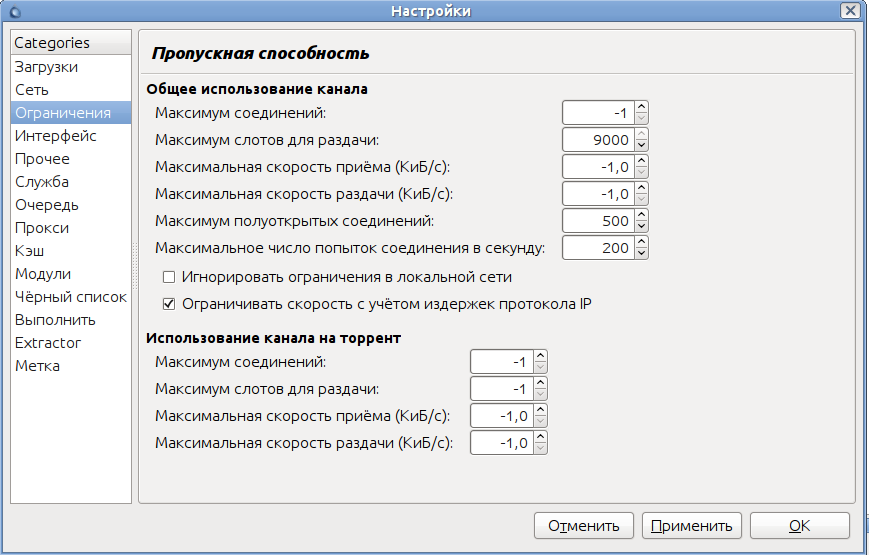Image resolution: width=869 pixels, height=555 pixels.
Task: Select the Кэш category
Action: tap(71, 251)
